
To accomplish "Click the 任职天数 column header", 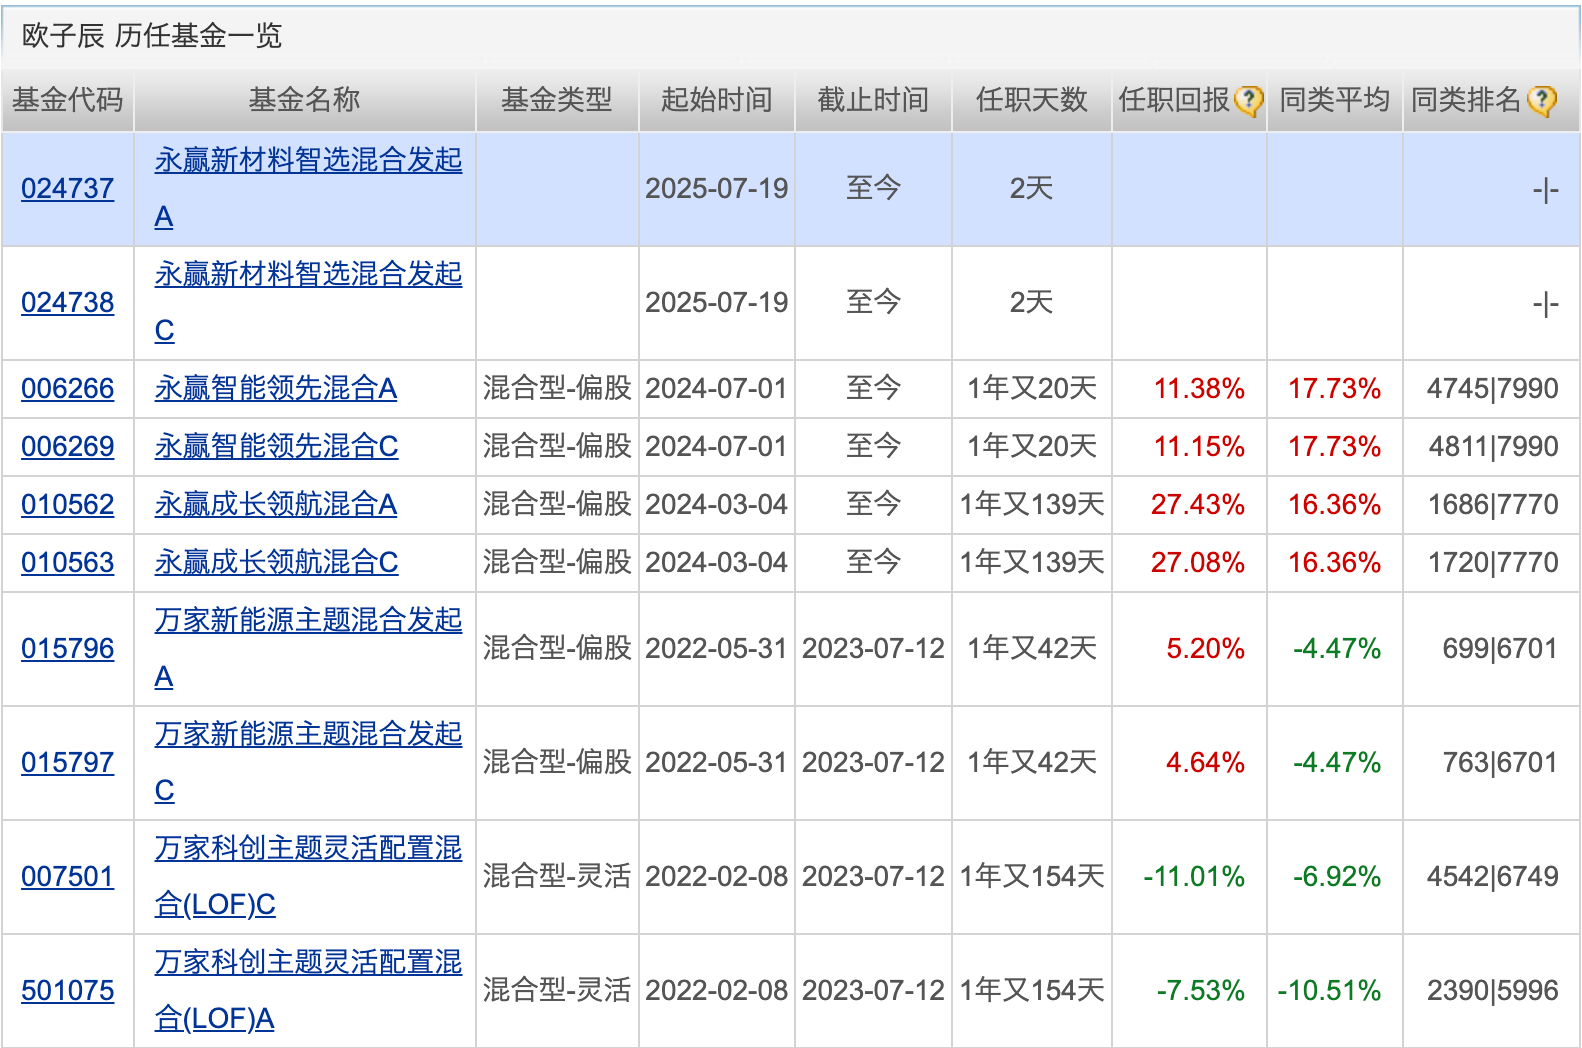I will pyautogui.click(x=1031, y=100).
